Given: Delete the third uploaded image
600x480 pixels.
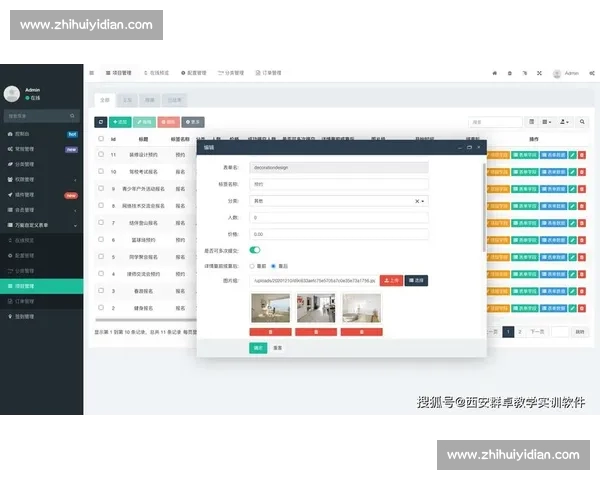Looking at the screenshot, I should tap(362, 332).
